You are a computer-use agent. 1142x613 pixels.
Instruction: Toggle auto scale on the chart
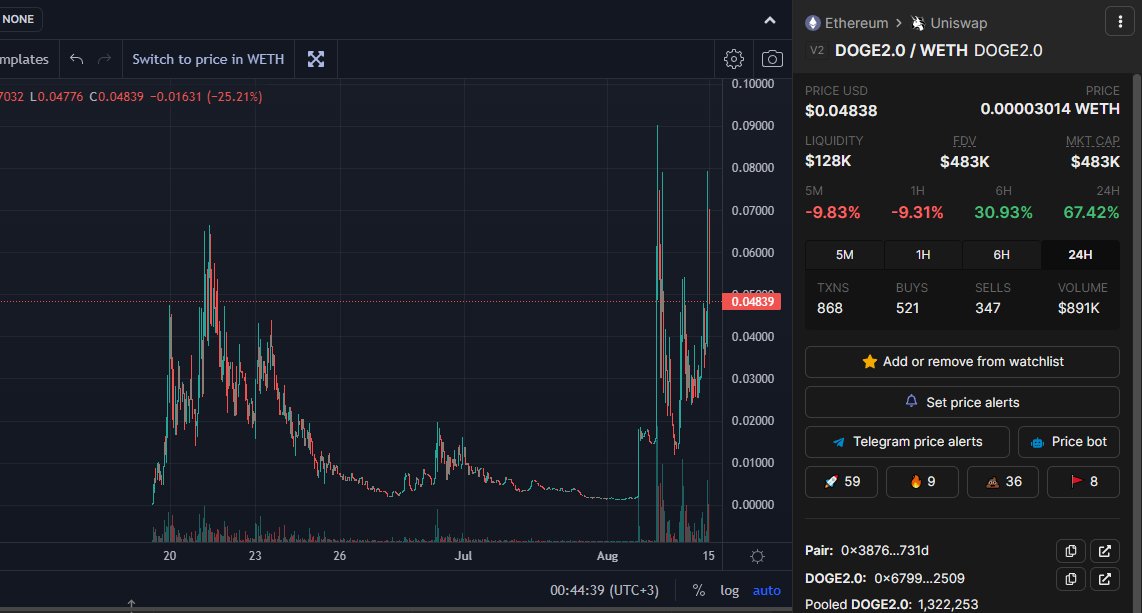coord(766,590)
